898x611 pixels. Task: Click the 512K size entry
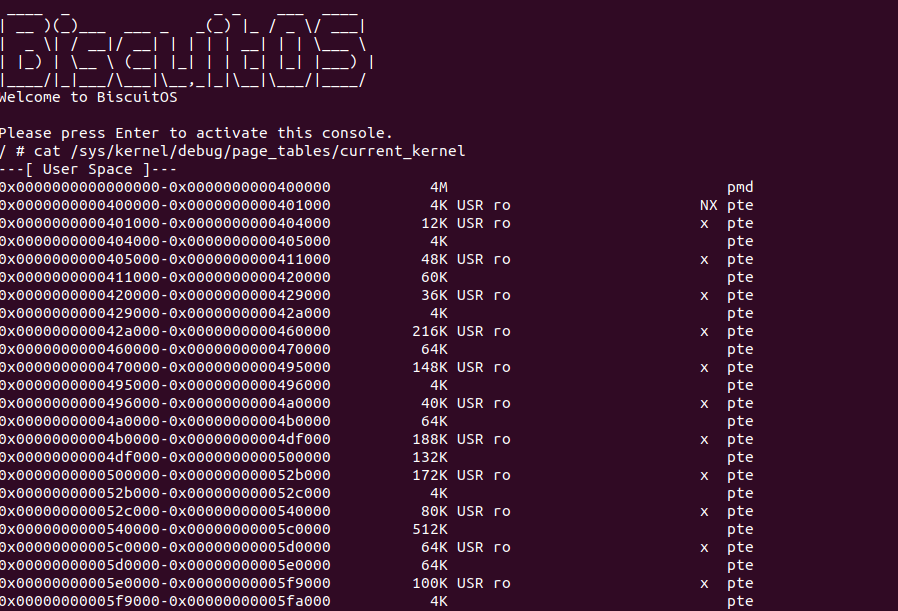pos(430,529)
